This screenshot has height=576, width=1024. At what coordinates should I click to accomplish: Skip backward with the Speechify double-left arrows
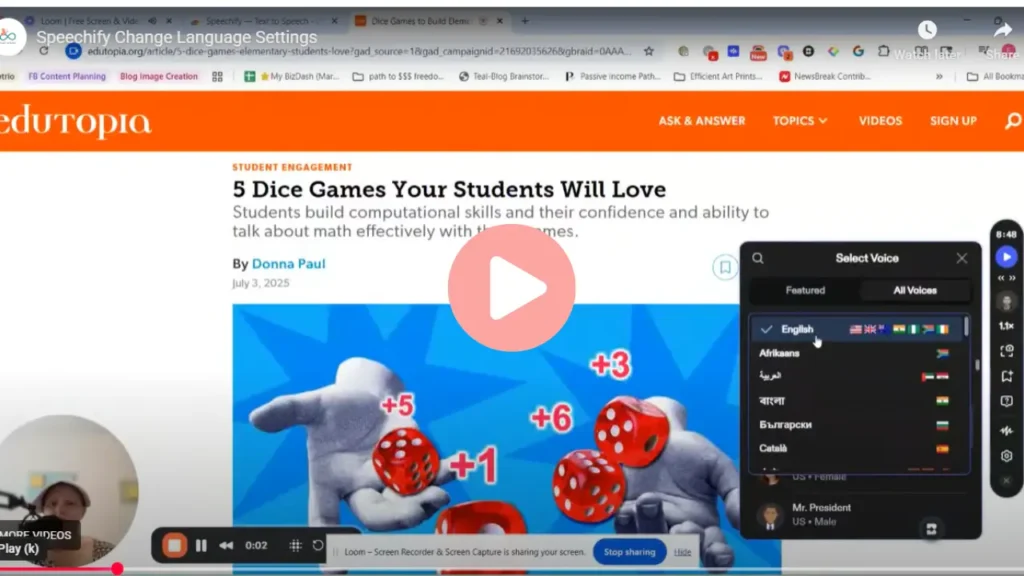(1000, 278)
